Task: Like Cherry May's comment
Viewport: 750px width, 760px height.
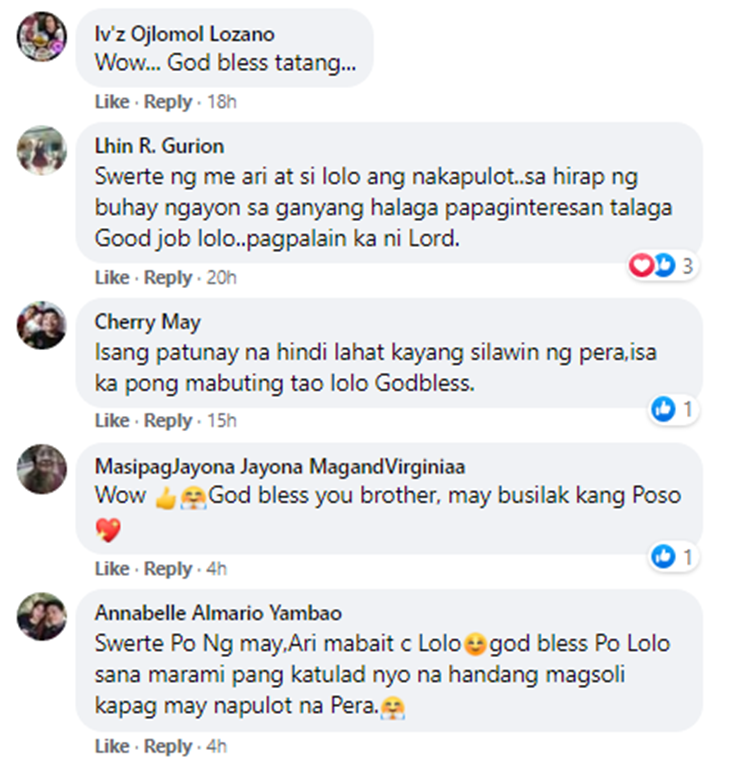Action: 112,421
